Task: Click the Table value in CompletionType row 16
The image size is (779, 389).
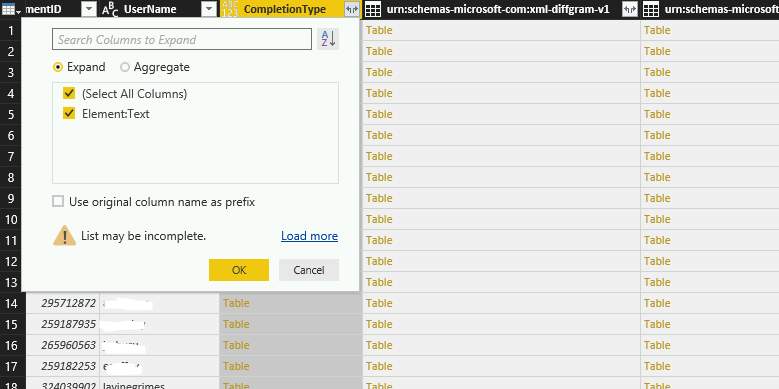Action: 236,345
